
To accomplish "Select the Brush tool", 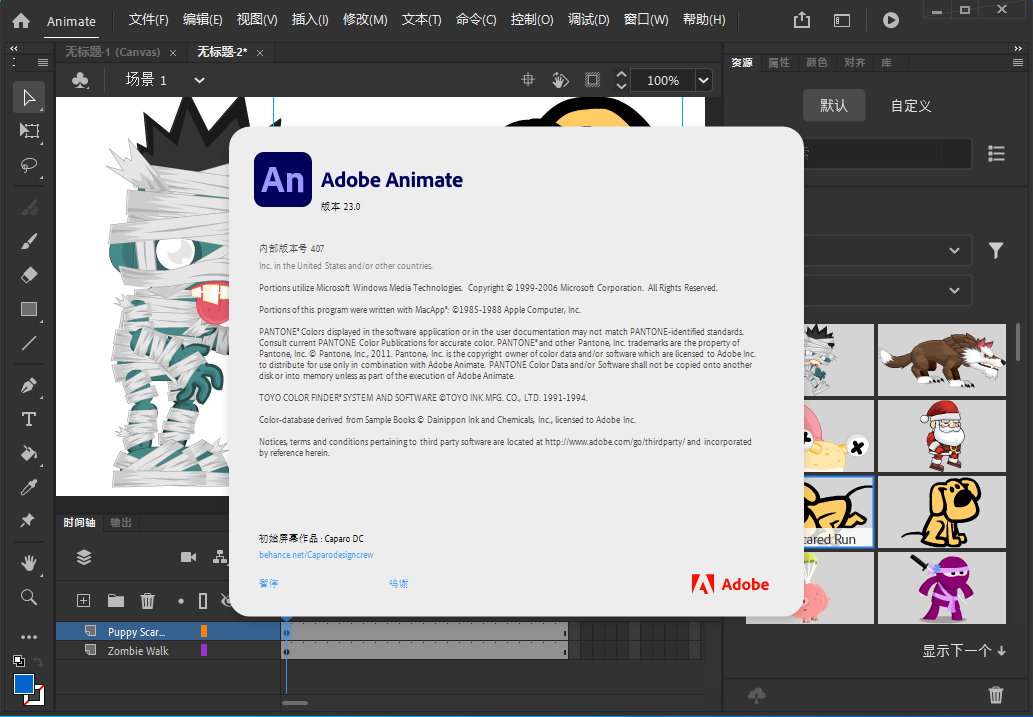I will (29, 242).
